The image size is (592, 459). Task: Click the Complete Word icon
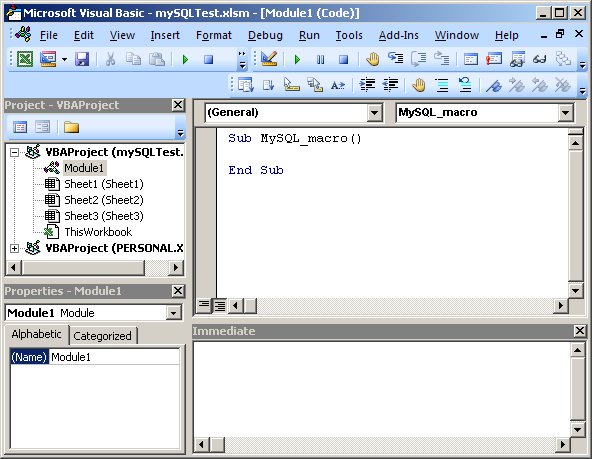point(338,86)
